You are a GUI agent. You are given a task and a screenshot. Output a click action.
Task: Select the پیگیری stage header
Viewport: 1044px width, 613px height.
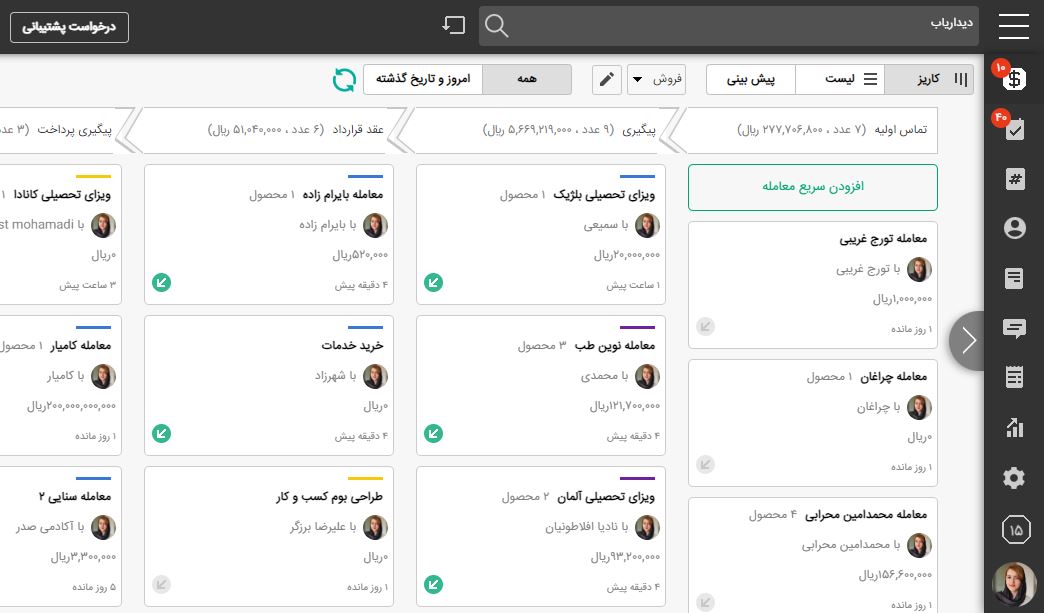click(x=537, y=130)
